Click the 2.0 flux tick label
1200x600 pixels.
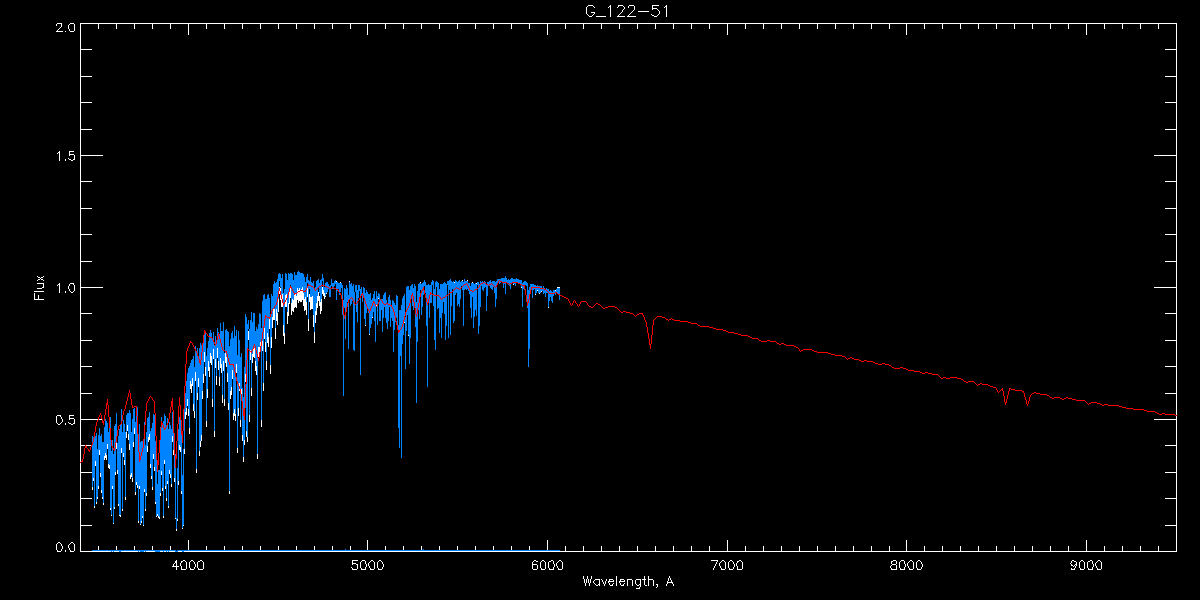64,28
